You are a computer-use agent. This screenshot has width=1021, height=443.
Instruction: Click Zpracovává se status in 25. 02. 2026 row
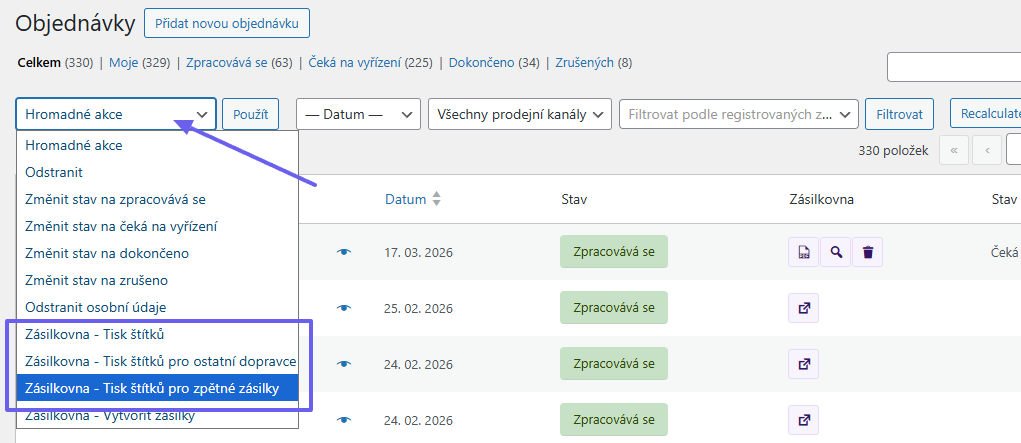click(614, 308)
